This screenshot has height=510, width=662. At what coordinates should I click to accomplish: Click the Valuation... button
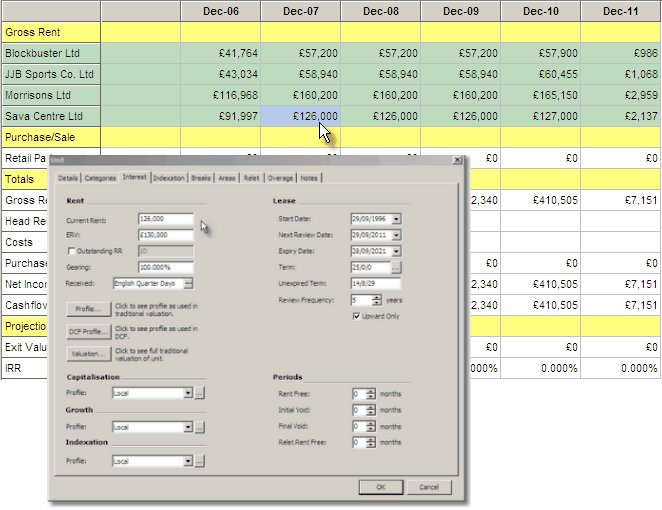[89, 354]
